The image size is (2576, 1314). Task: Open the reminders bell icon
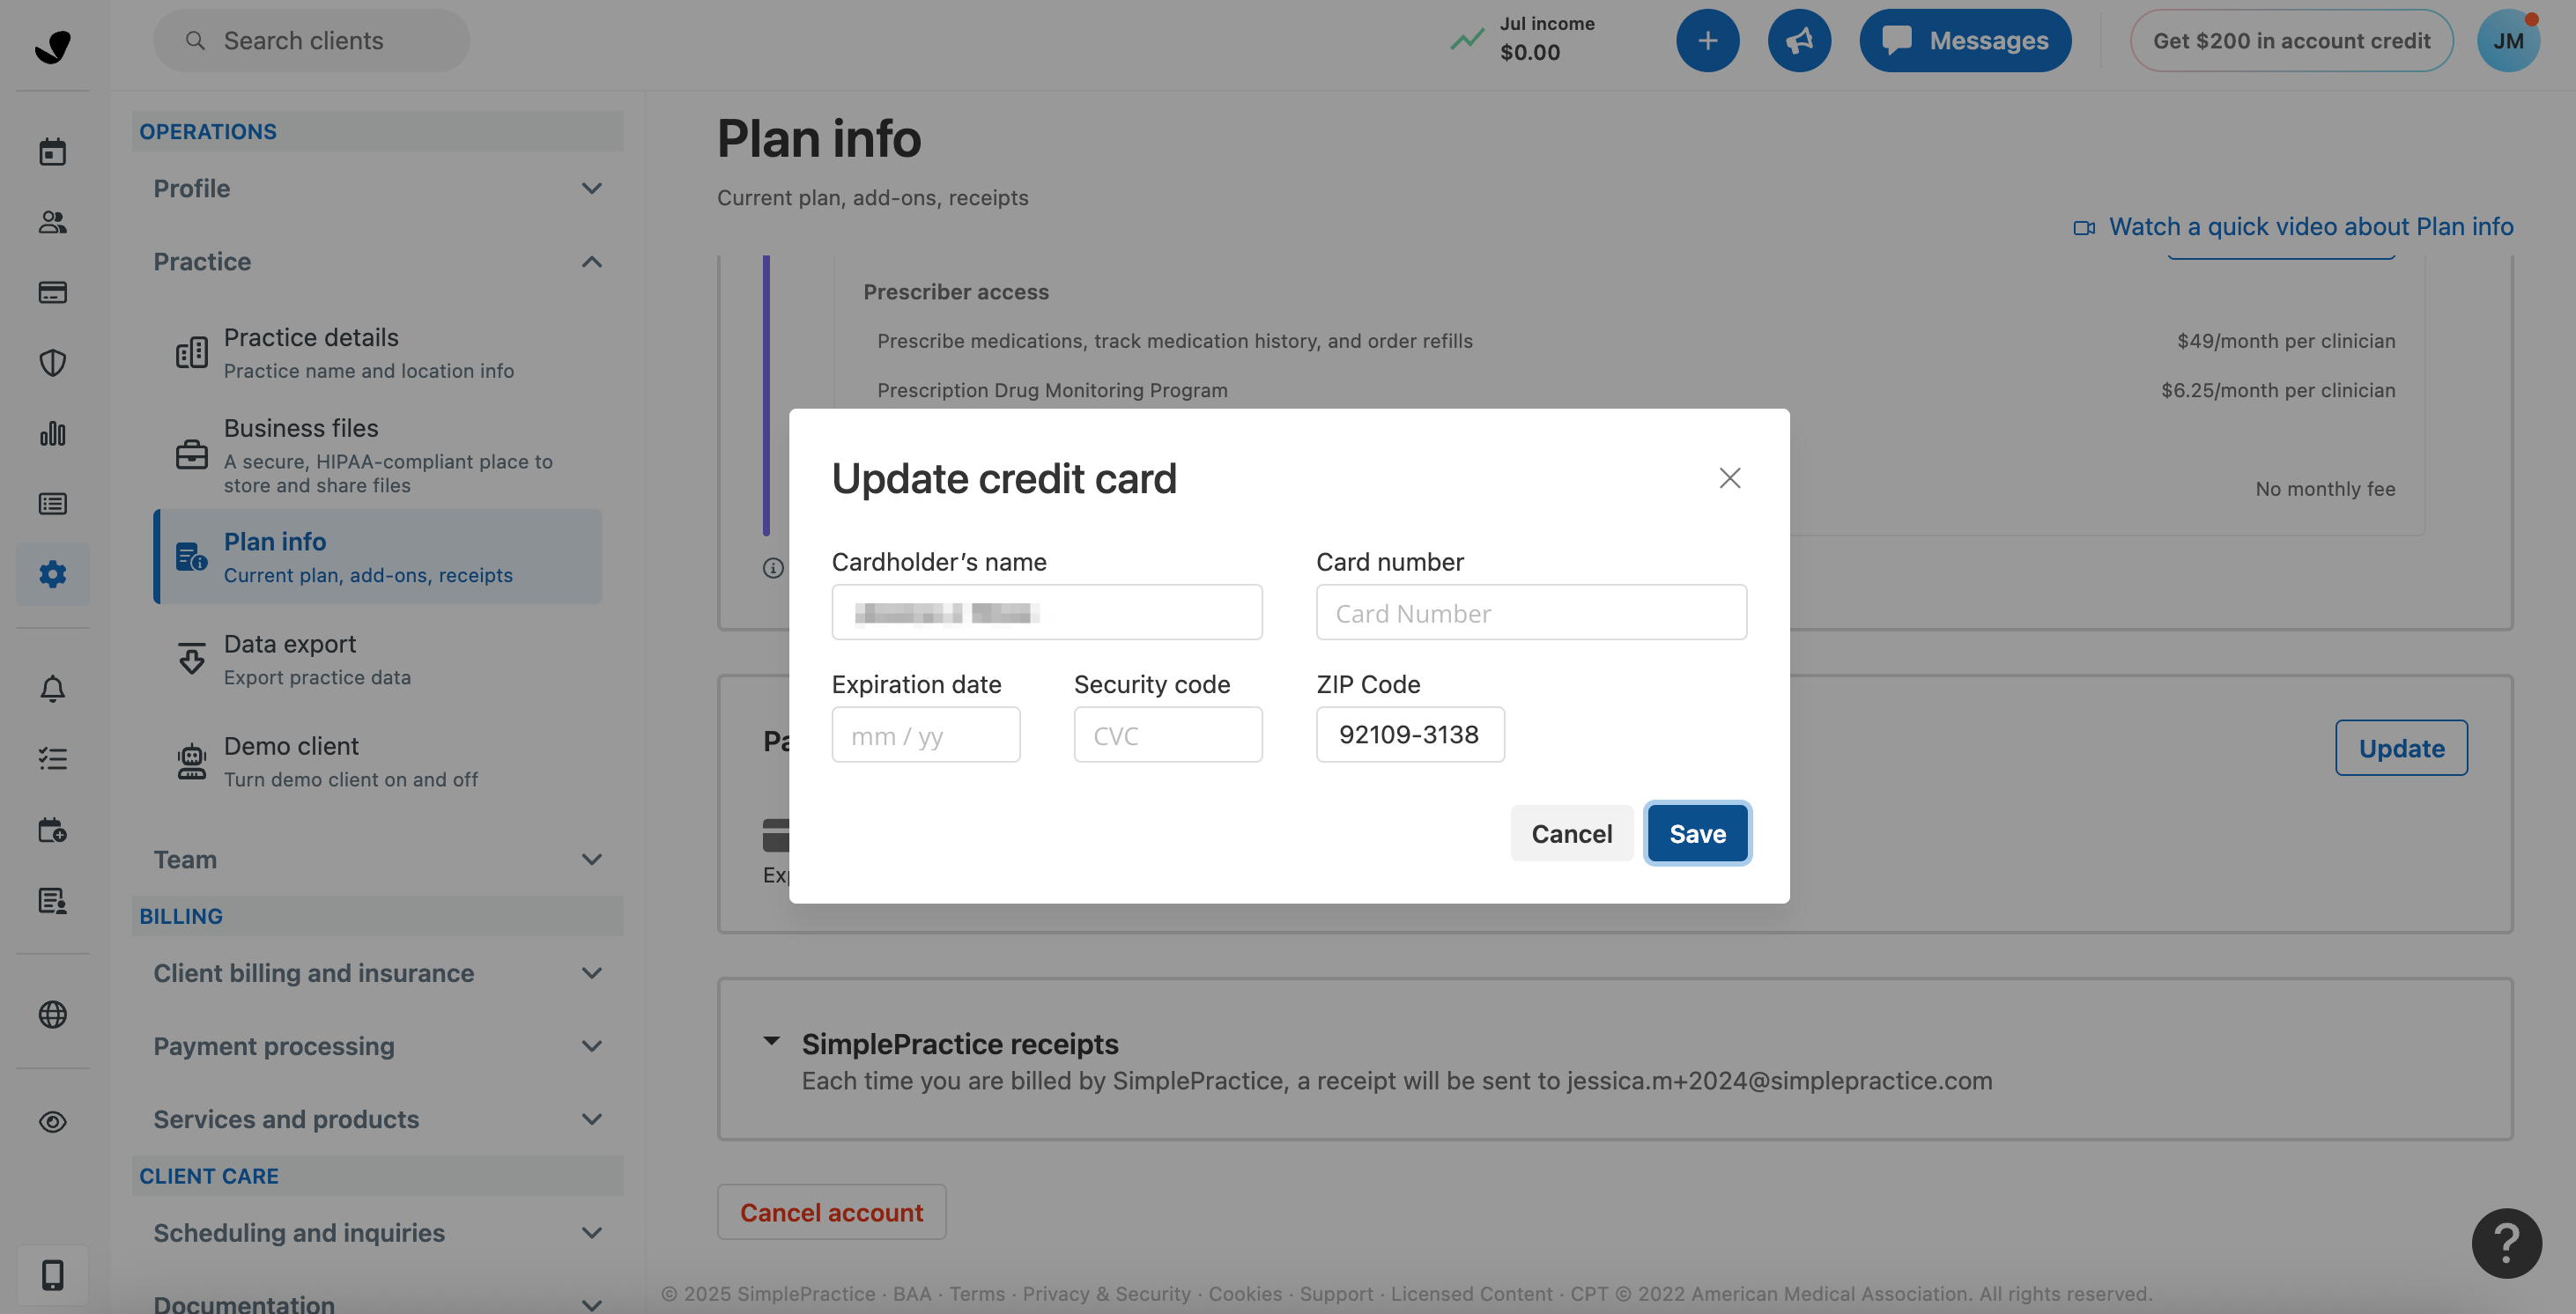[52, 689]
